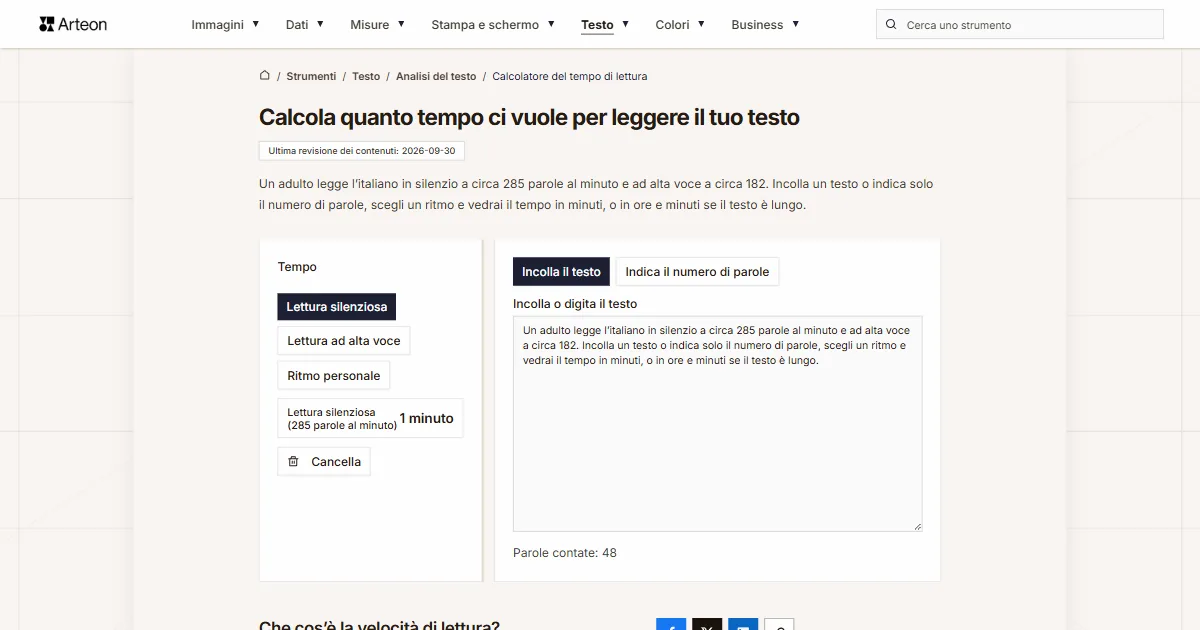
Task: Expand the Dati dropdown
Action: [305, 24]
